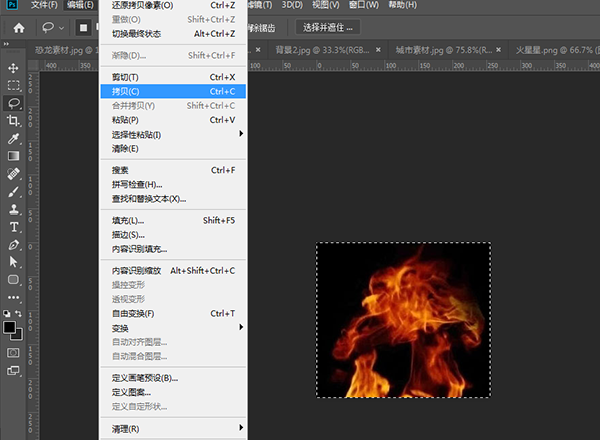Select the Move tool

(x=14, y=67)
